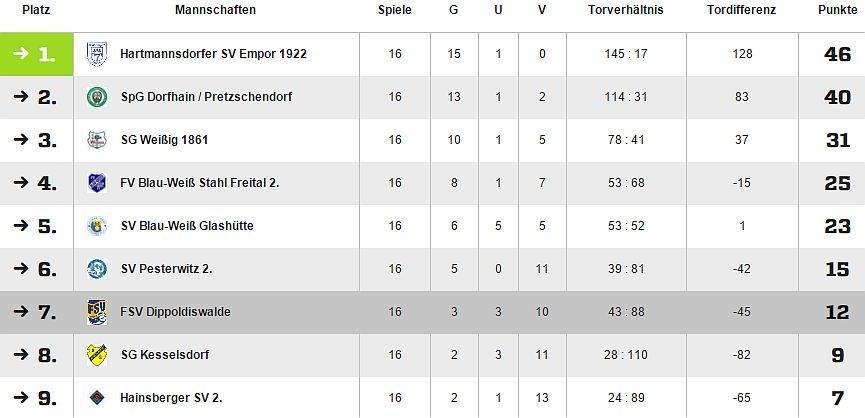Screen dimensions: 865x418
Task: Click the SV Blau-Weiß Glashütte team crest
Action: click(x=96, y=226)
